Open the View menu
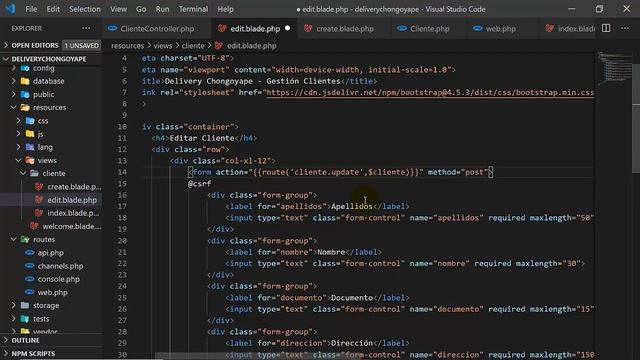 tap(118, 9)
